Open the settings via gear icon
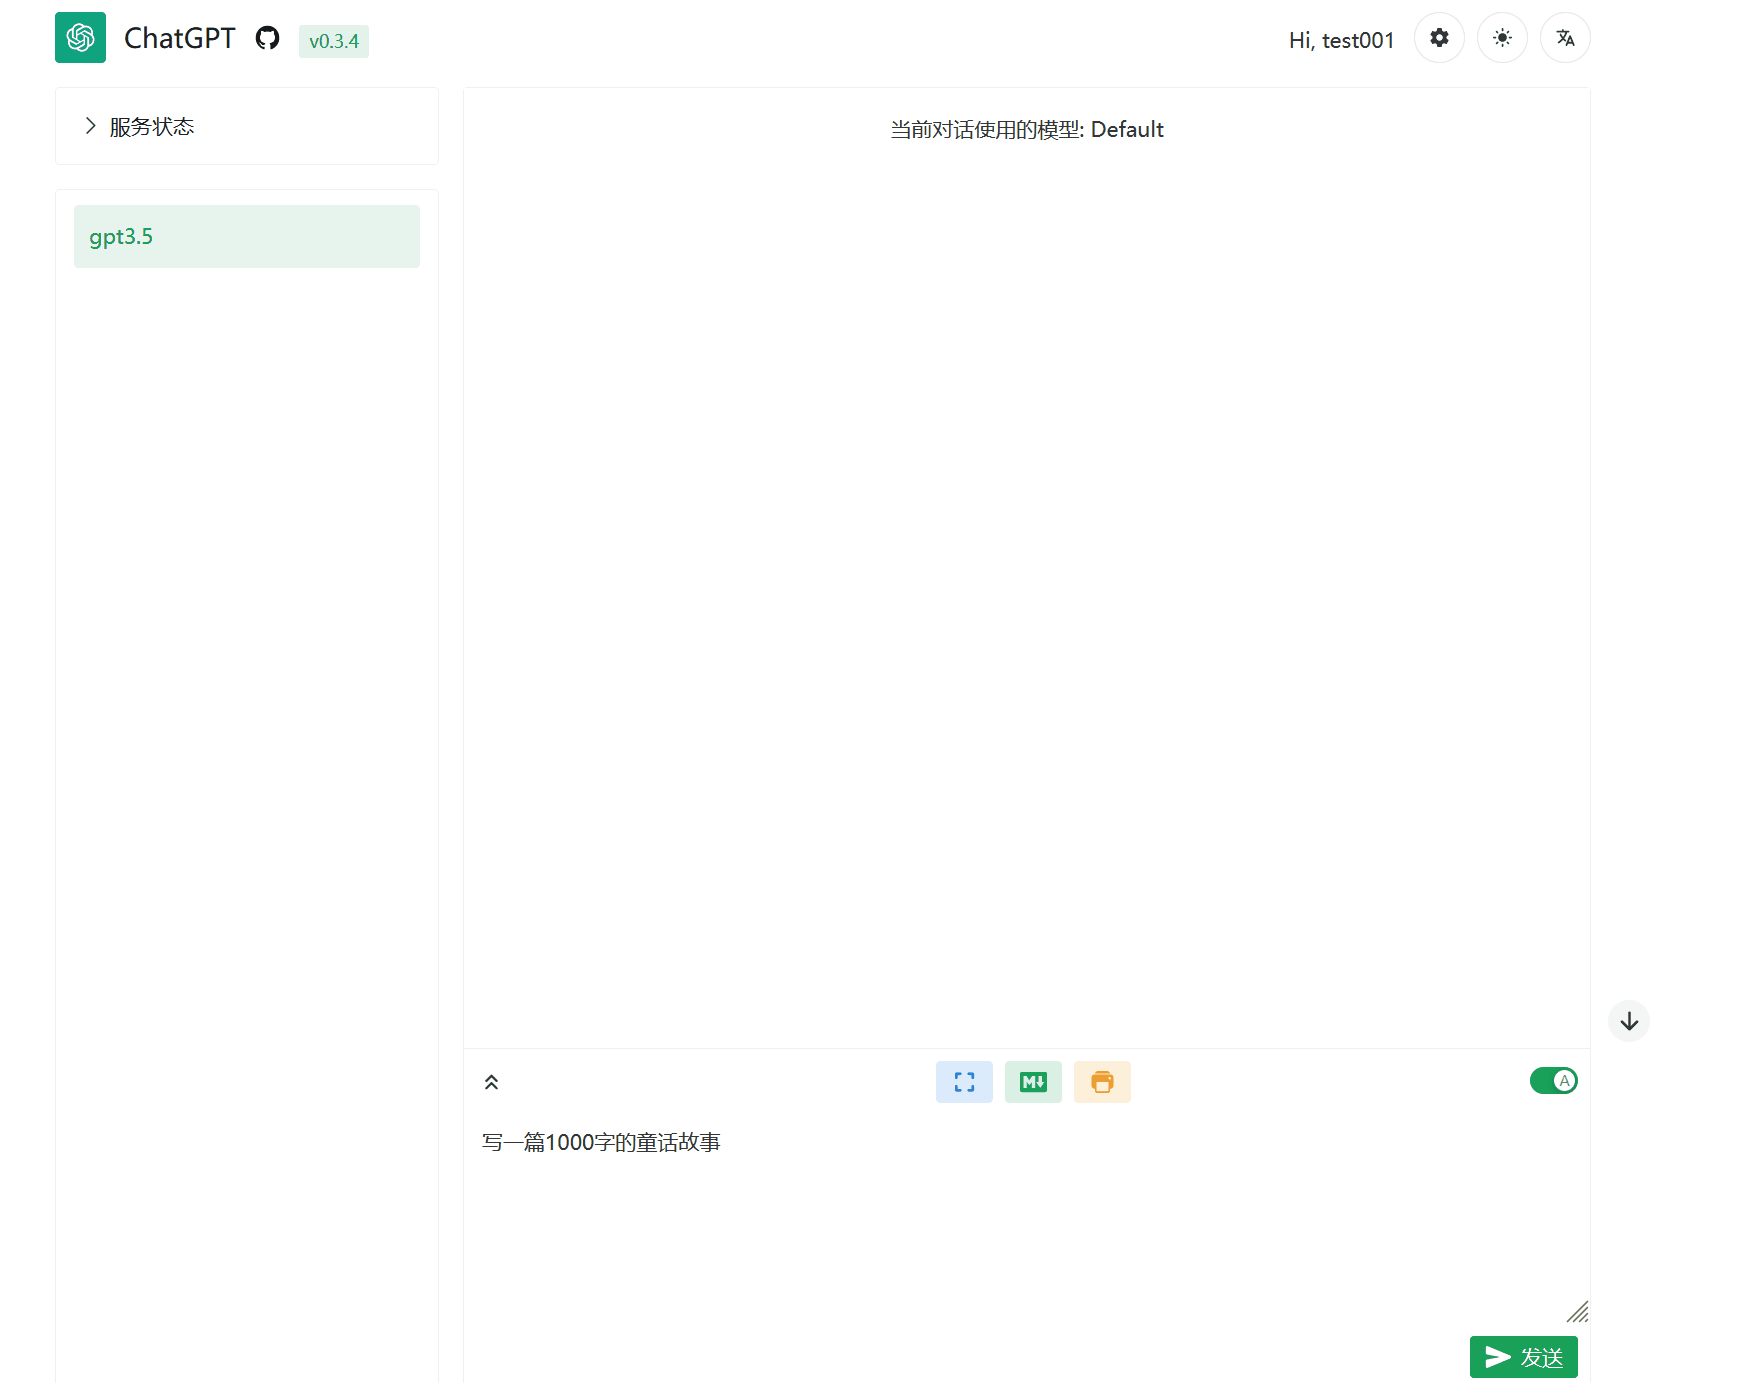The width and height of the screenshot is (1744, 1383). pyautogui.click(x=1439, y=38)
